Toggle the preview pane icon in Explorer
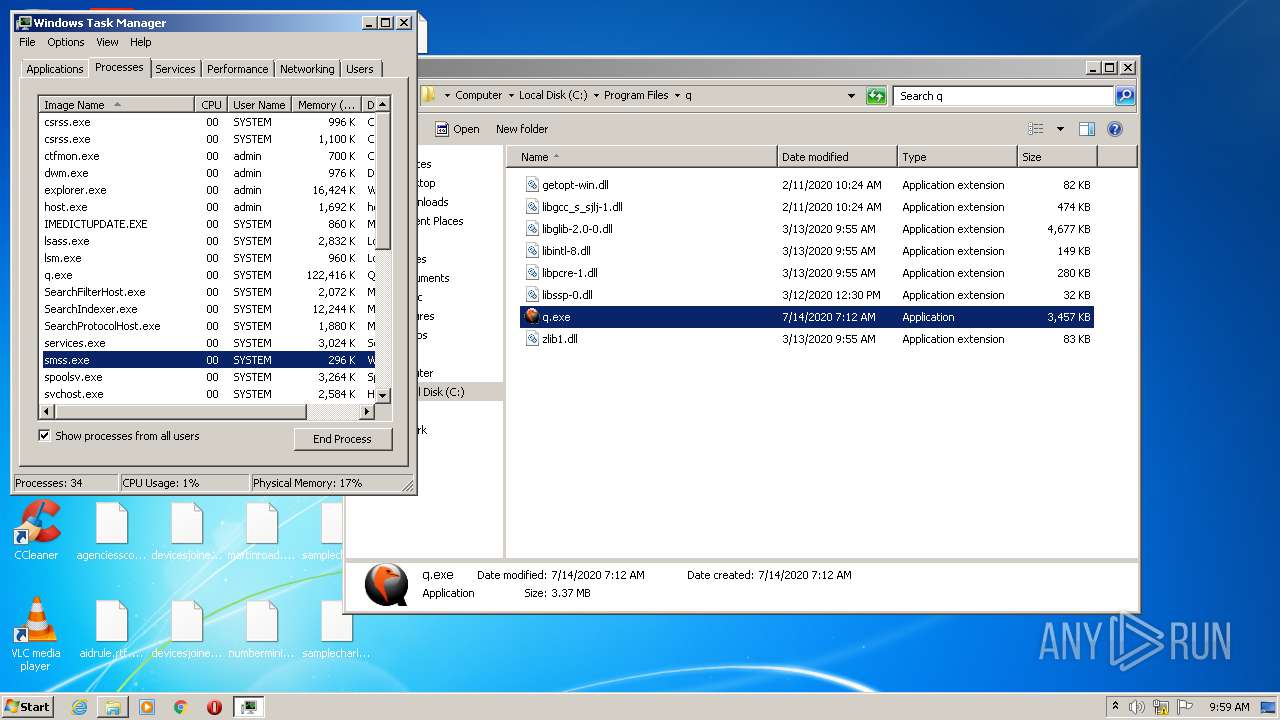1280x720 pixels. pyautogui.click(x=1087, y=129)
